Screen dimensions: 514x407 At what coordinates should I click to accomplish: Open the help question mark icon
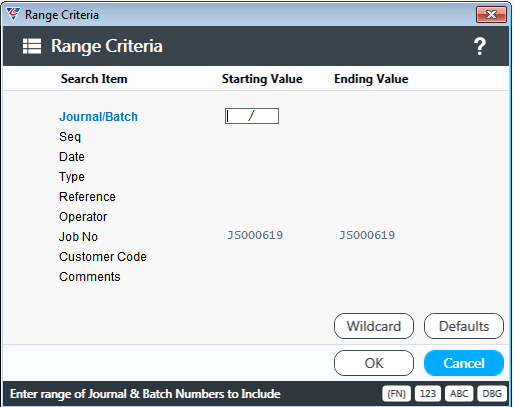(x=480, y=46)
